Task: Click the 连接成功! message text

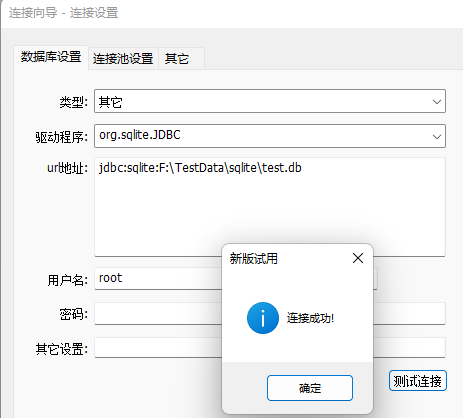Action: [x=310, y=318]
